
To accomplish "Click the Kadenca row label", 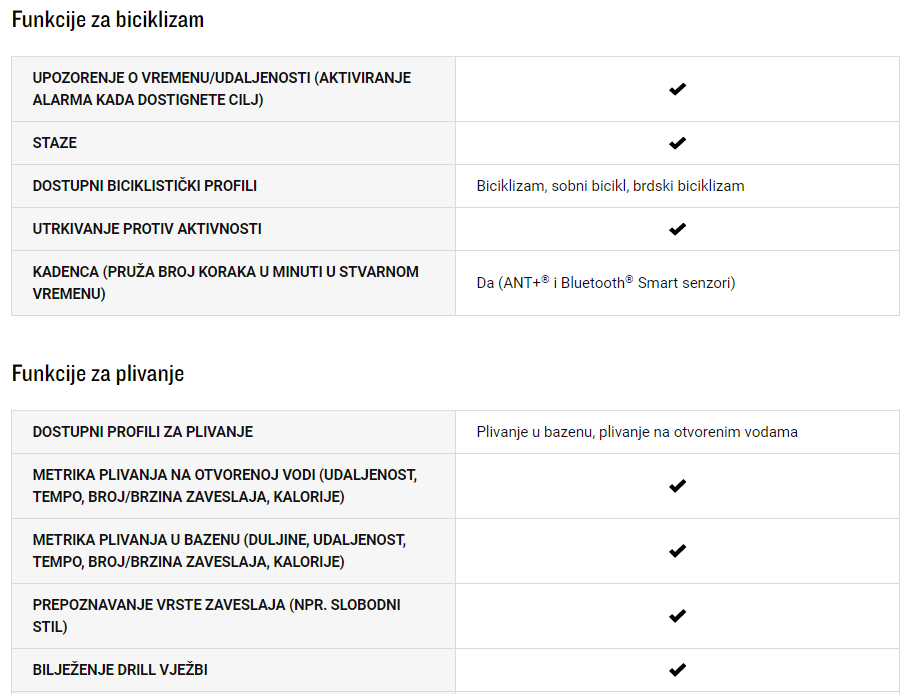I will click(226, 283).
